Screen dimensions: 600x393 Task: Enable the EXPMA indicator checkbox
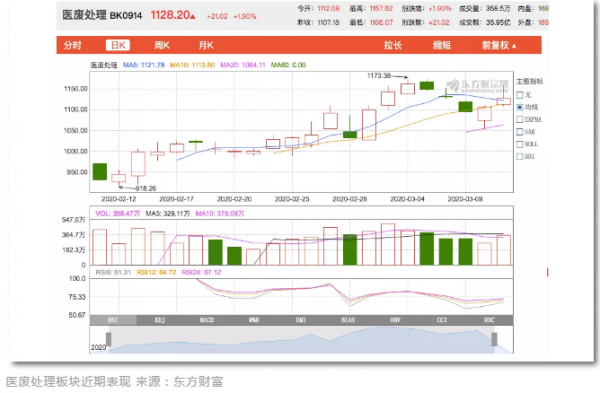click(520, 119)
